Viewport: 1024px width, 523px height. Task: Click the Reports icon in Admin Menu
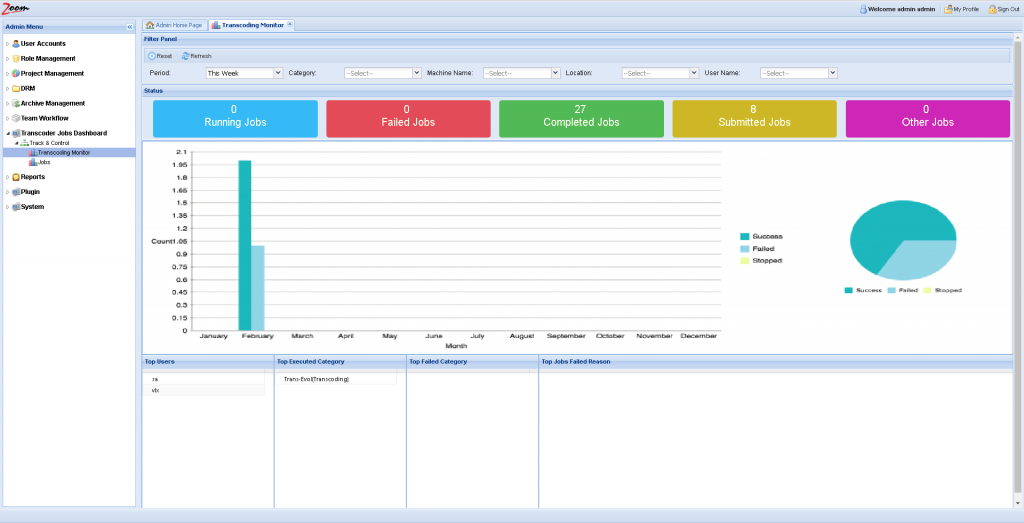(16, 177)
